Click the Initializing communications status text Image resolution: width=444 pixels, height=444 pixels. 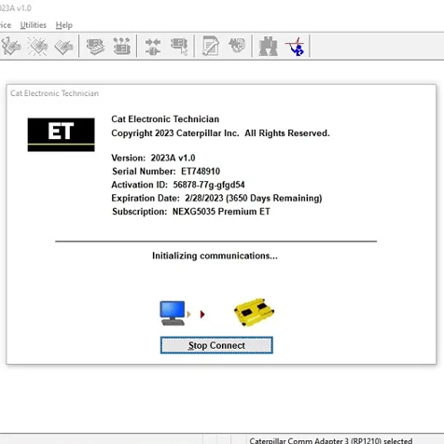(x=215, y=256)
